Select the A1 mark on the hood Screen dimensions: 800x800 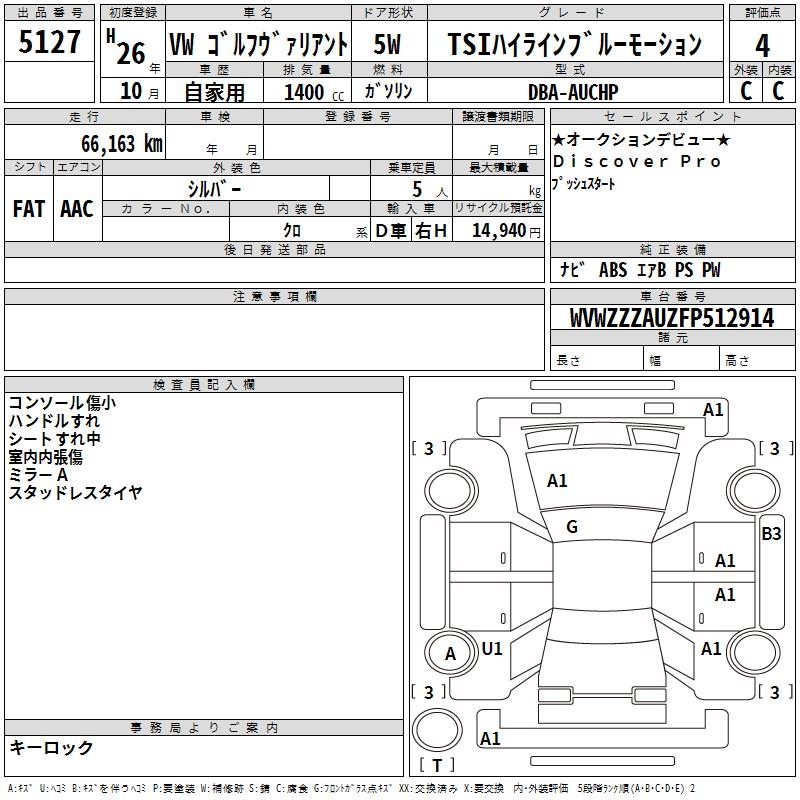pyautogui.click(x=557, y=481)
